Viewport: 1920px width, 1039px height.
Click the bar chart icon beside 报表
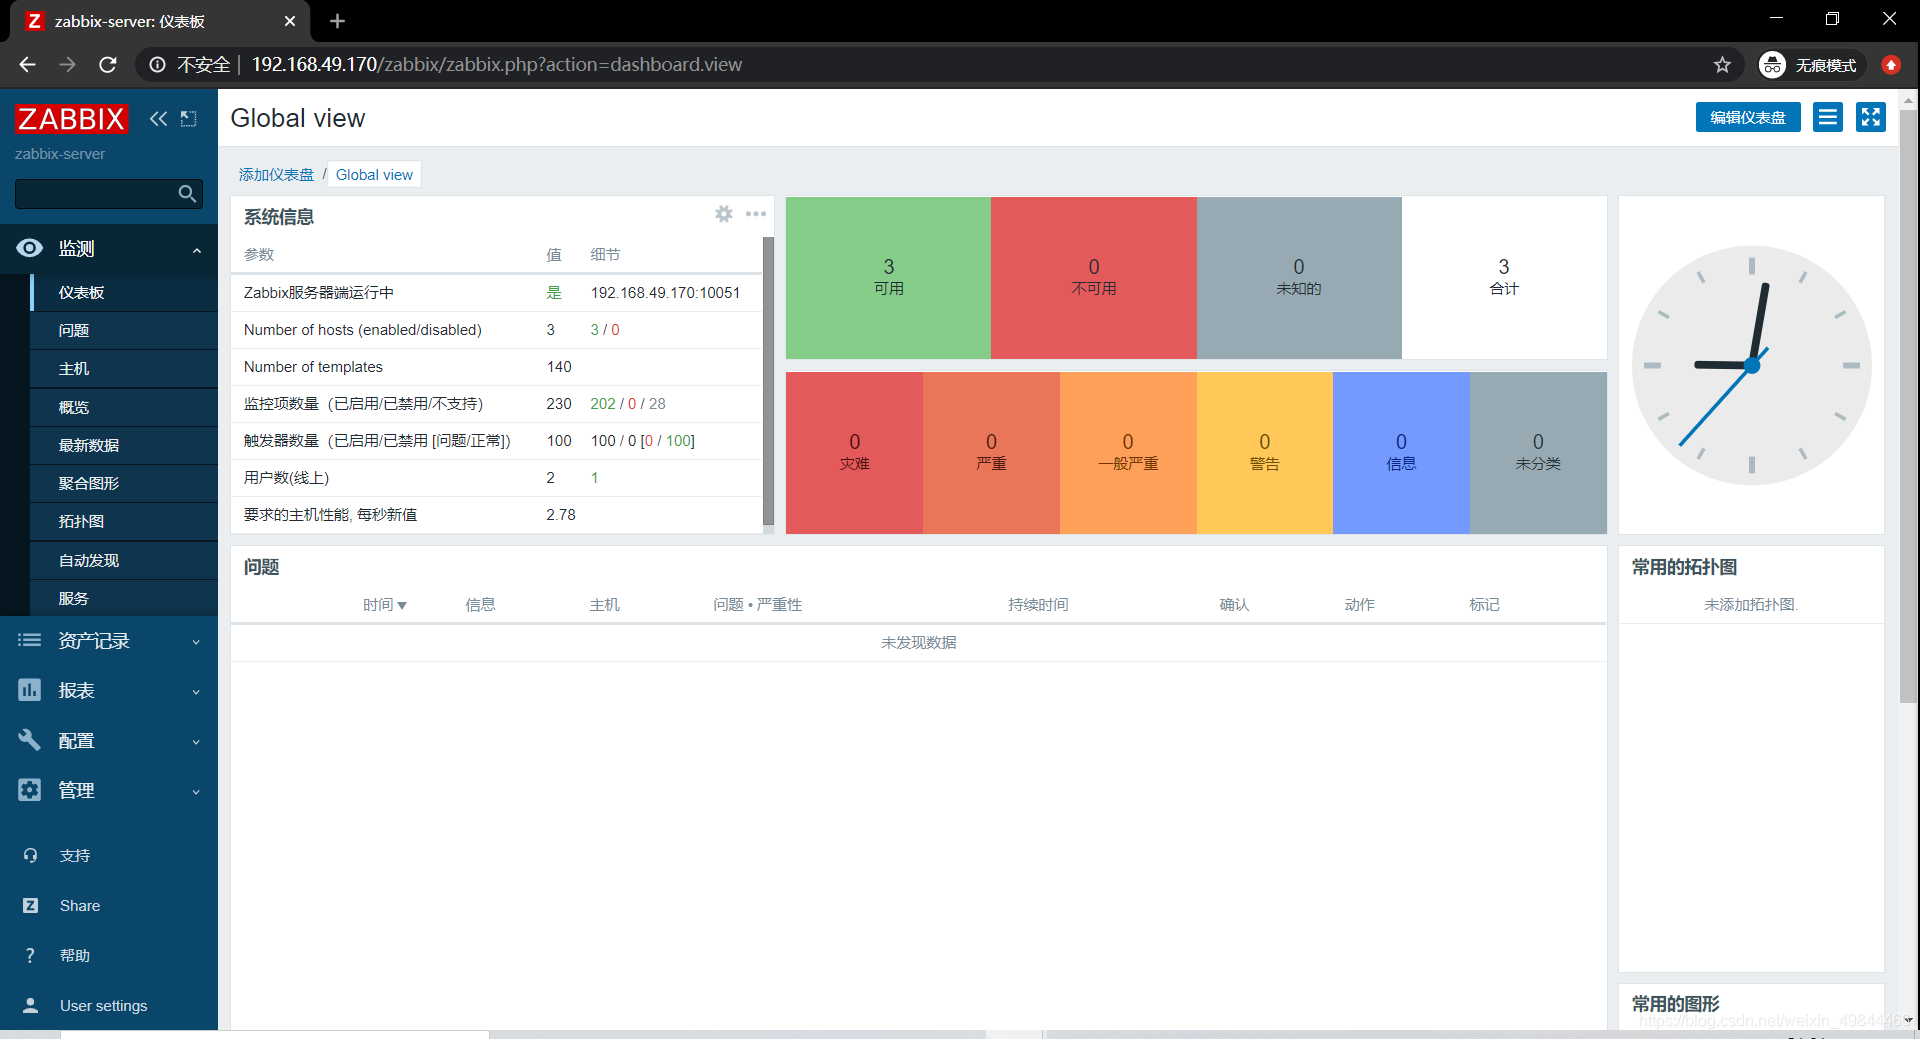[30, 690]
